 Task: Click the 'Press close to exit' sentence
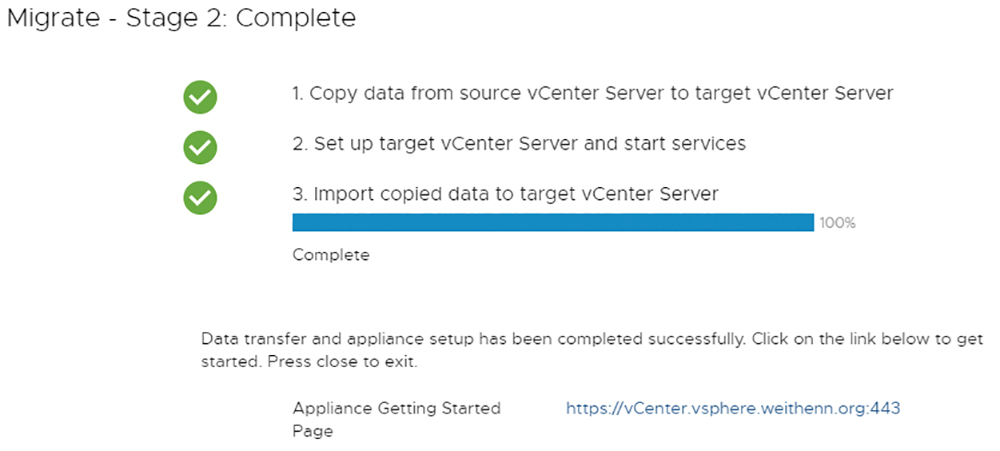pyautogui.click(x=343, y=364)
